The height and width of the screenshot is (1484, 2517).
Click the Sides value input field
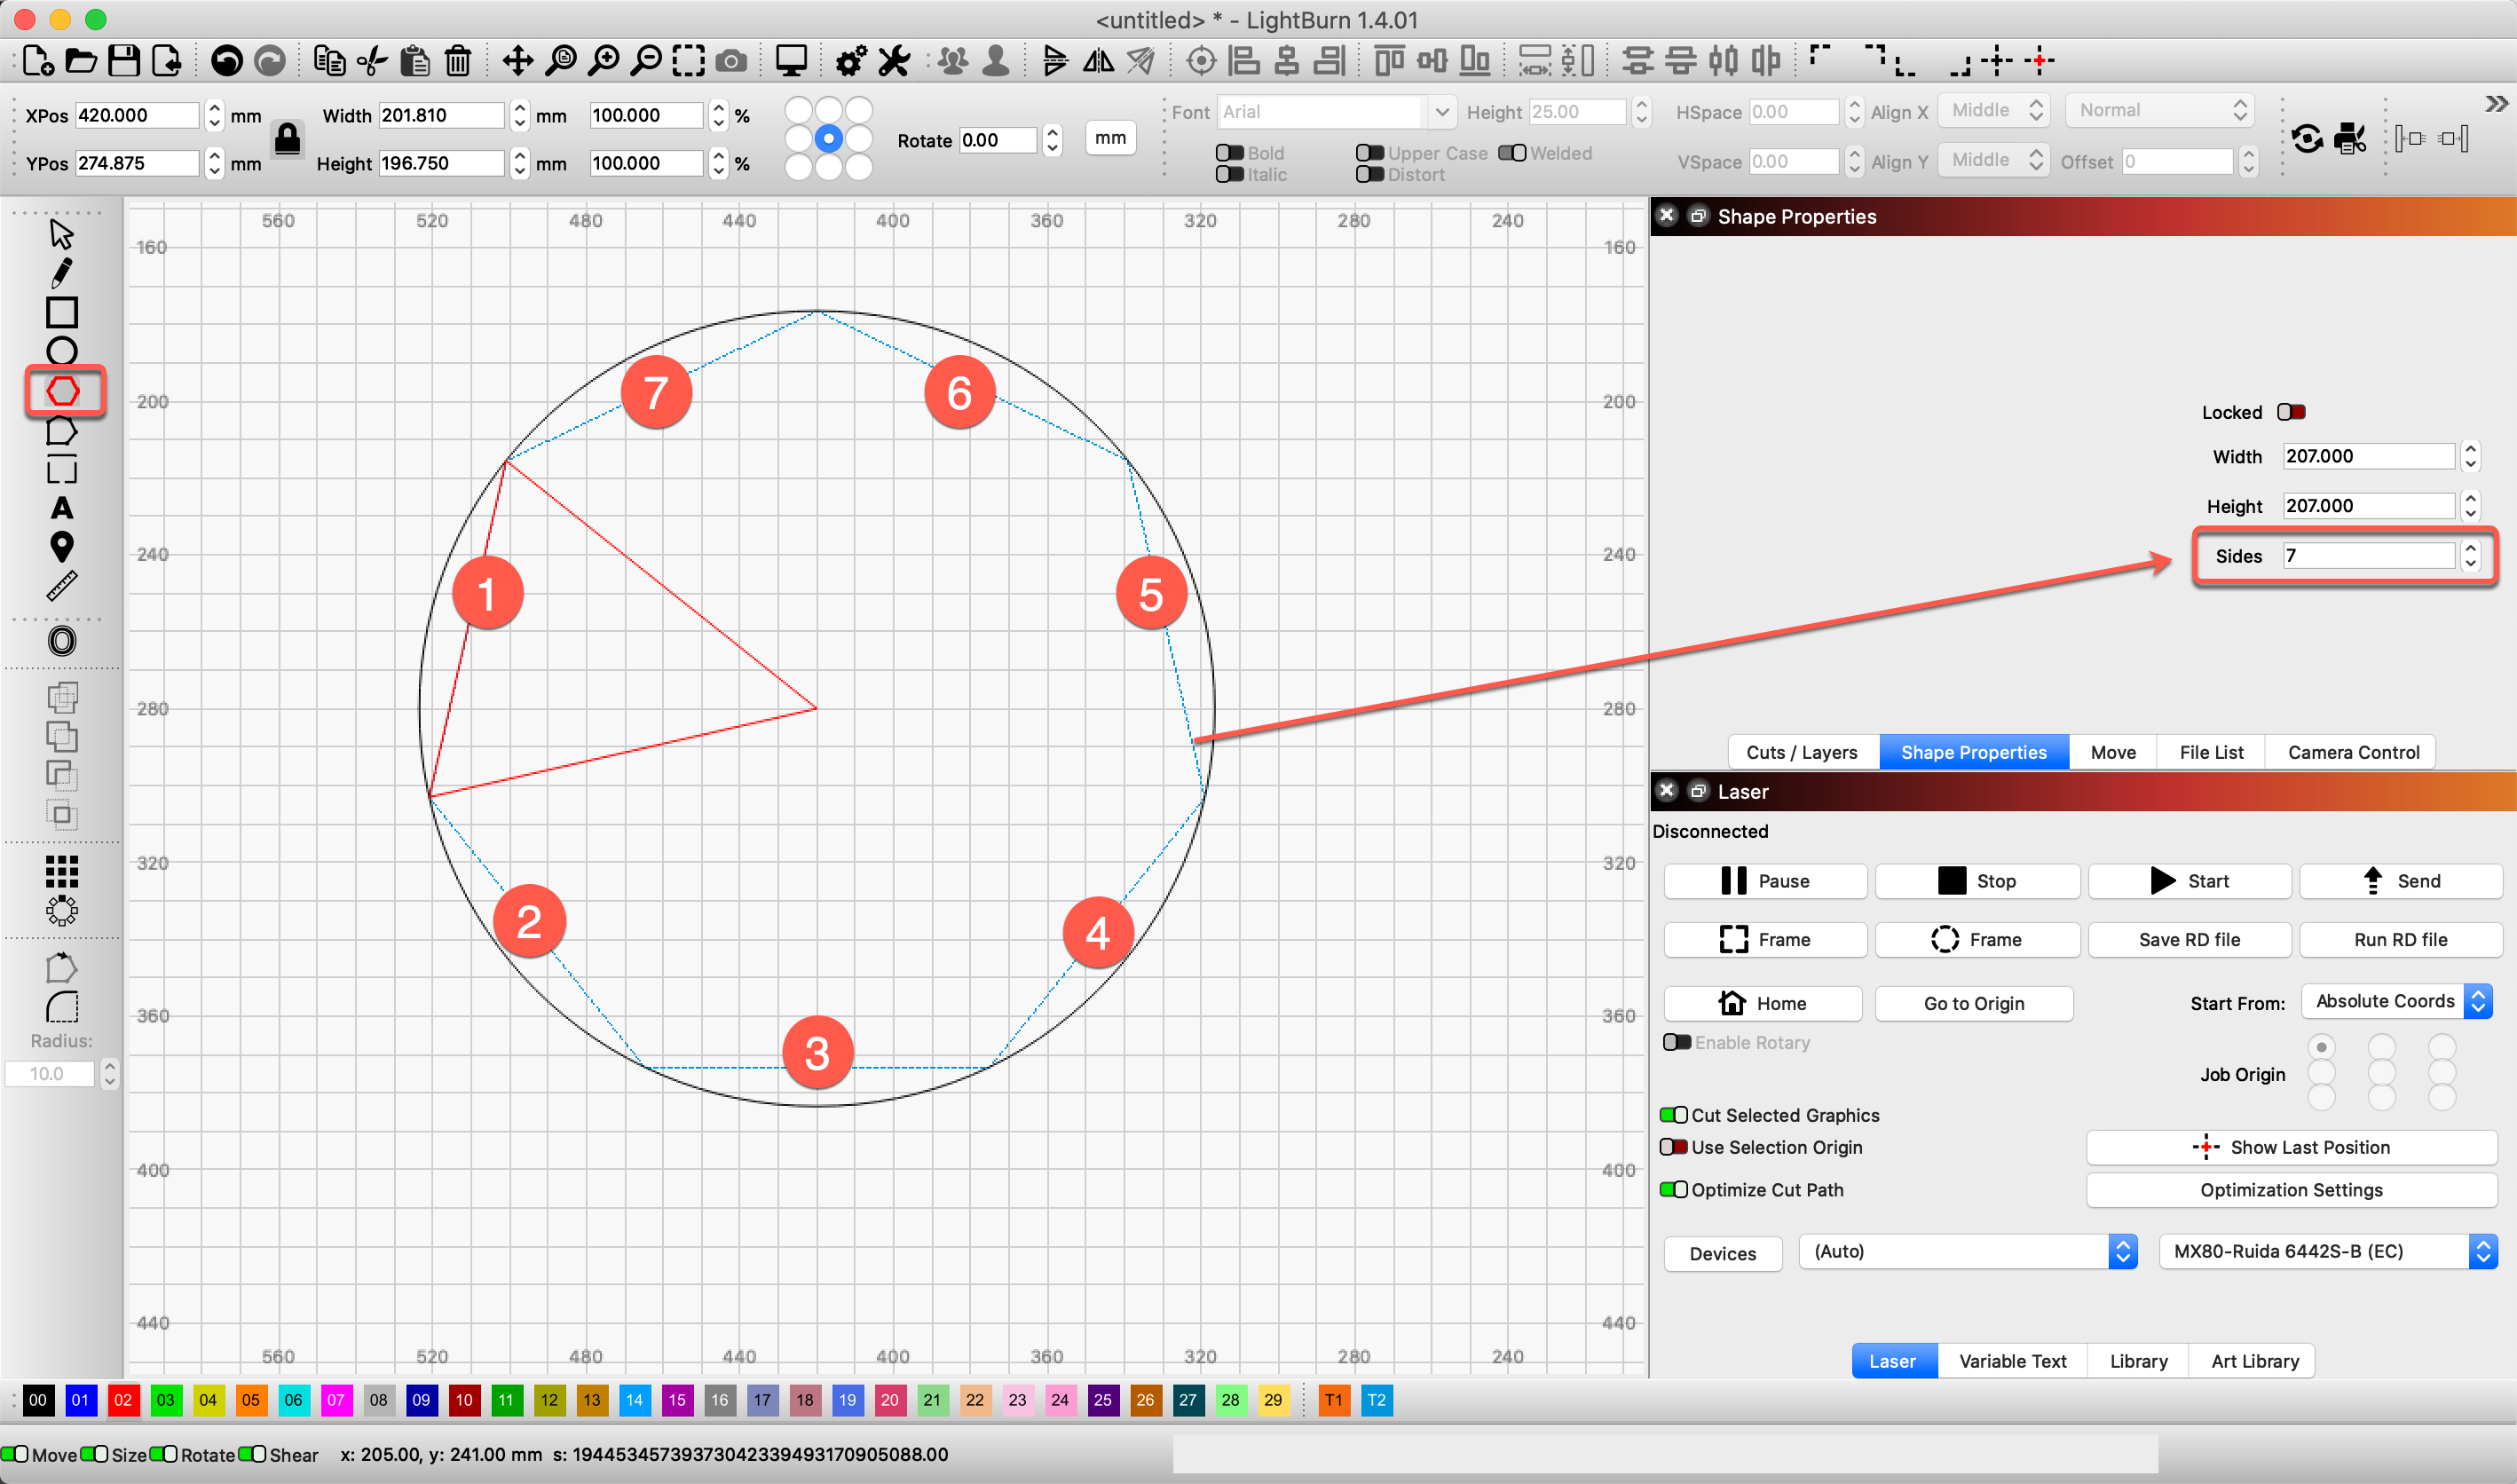click(x=2367, y=556)
